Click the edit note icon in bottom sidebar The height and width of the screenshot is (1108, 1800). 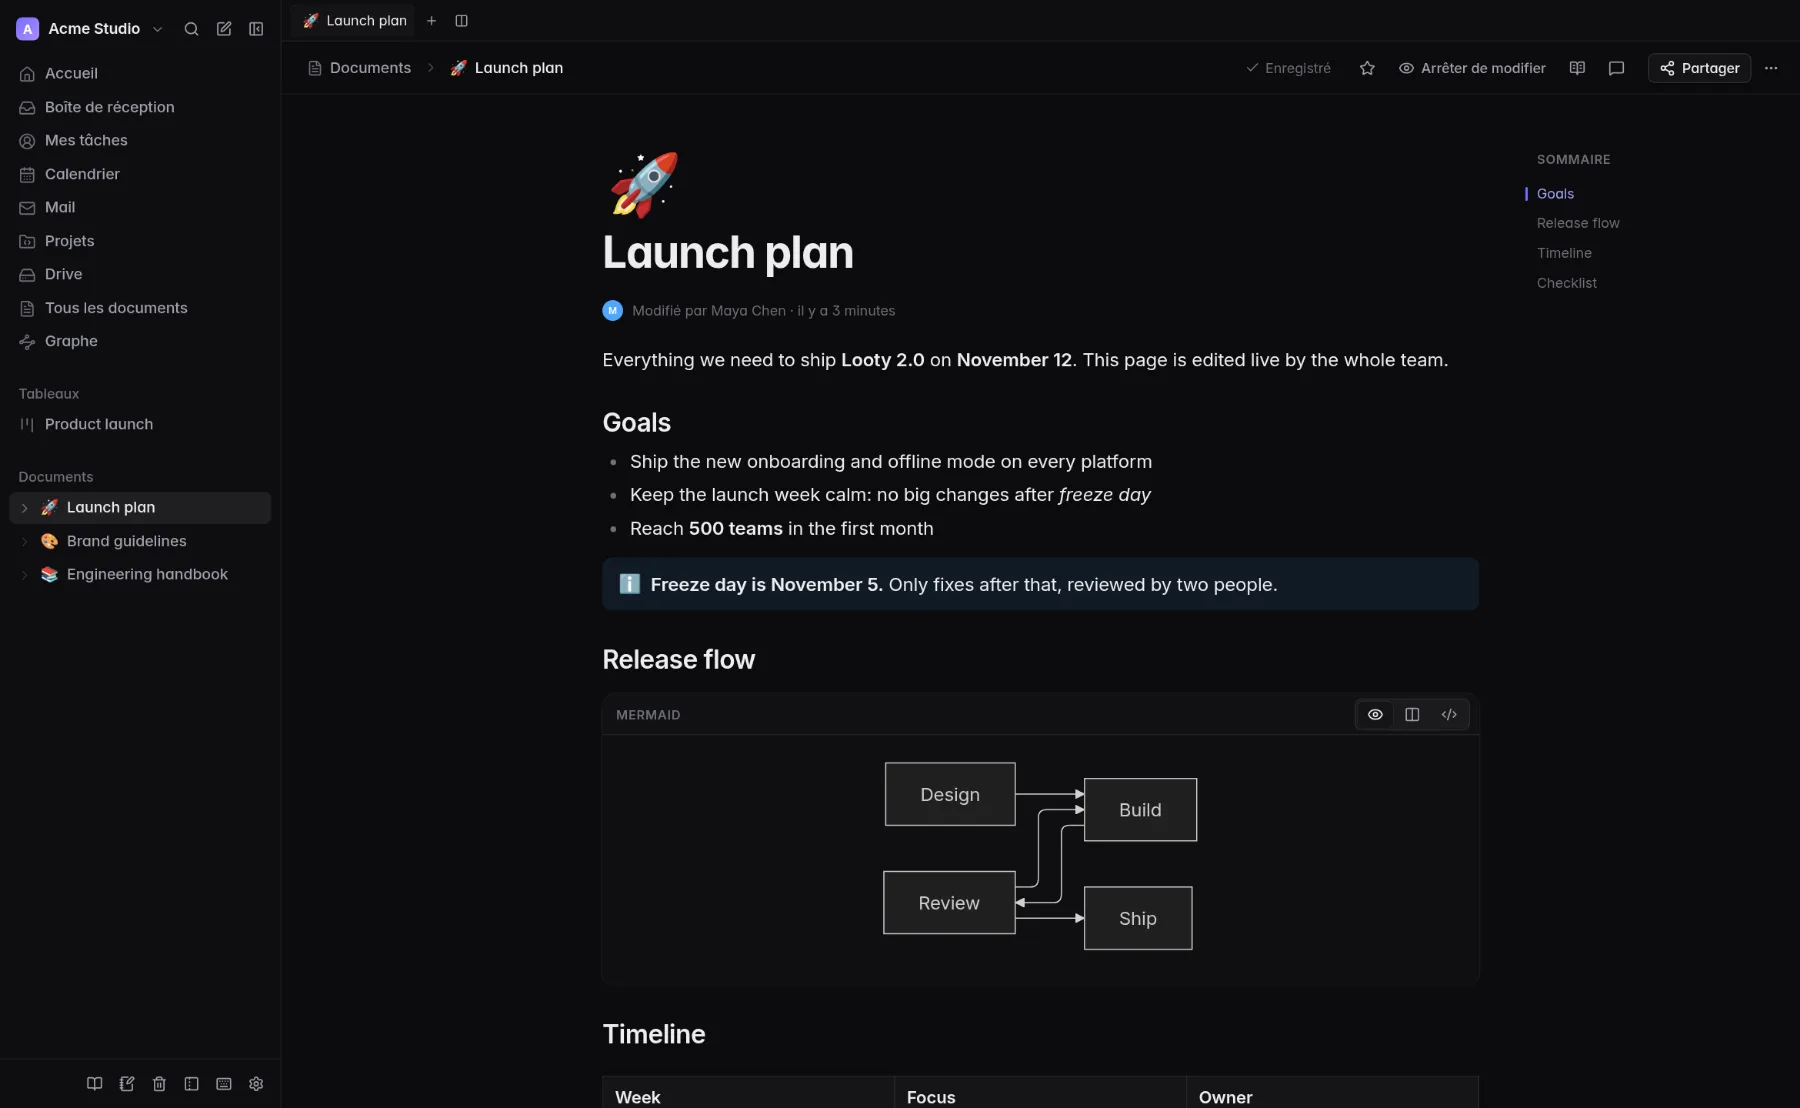(x=127, y=1084)
